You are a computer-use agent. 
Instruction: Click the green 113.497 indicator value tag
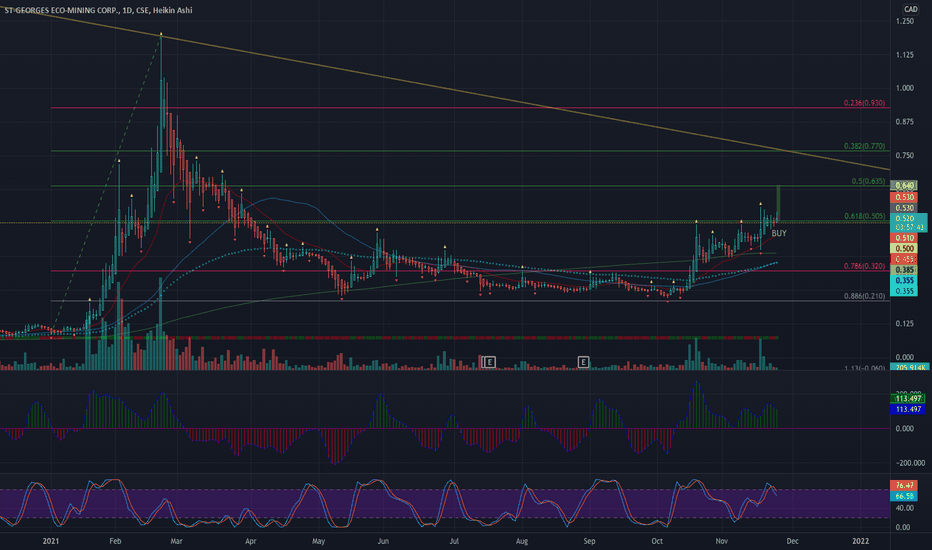tap(908, 398)
